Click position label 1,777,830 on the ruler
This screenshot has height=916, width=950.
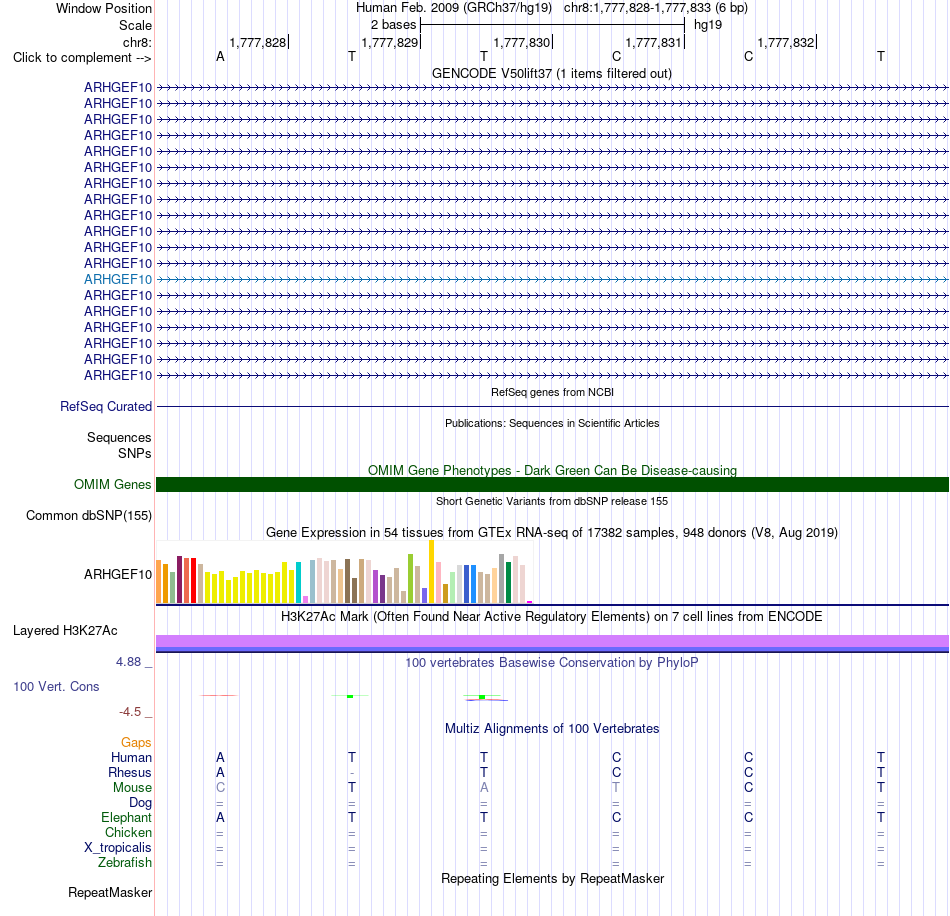click(522, 42)
